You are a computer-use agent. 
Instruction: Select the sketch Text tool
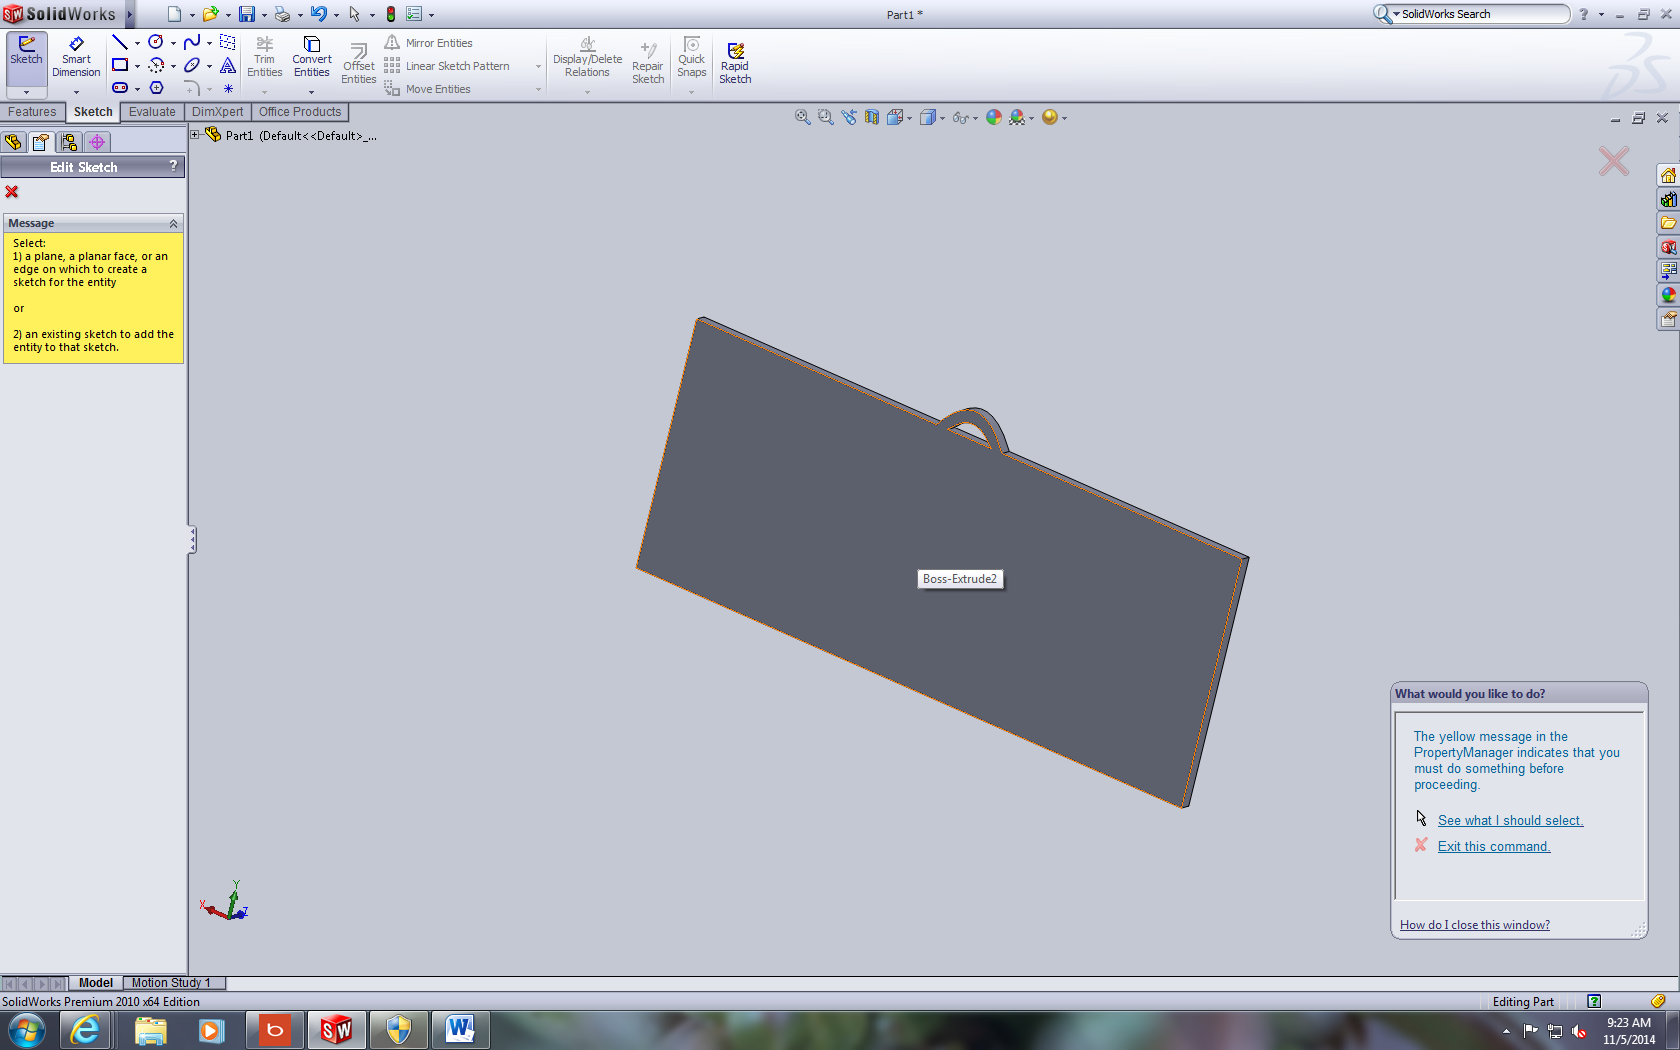click(228, 65)
